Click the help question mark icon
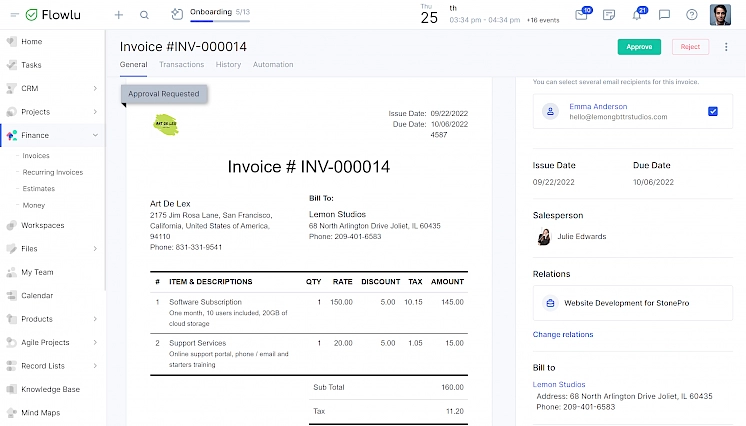 coord(692,15)
